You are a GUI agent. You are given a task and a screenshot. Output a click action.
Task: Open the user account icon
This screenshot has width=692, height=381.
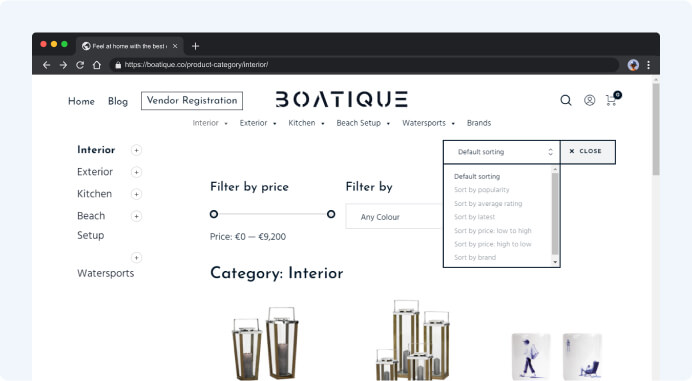coord(590,101)
